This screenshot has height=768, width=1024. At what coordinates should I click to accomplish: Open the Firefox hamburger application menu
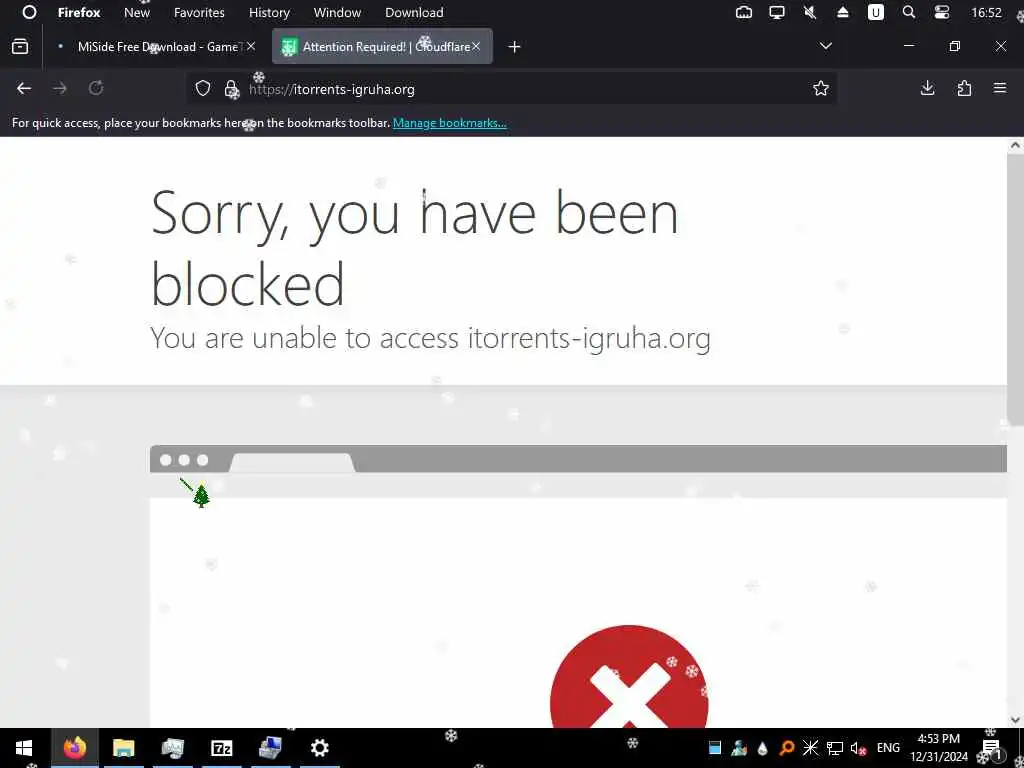1000,88
